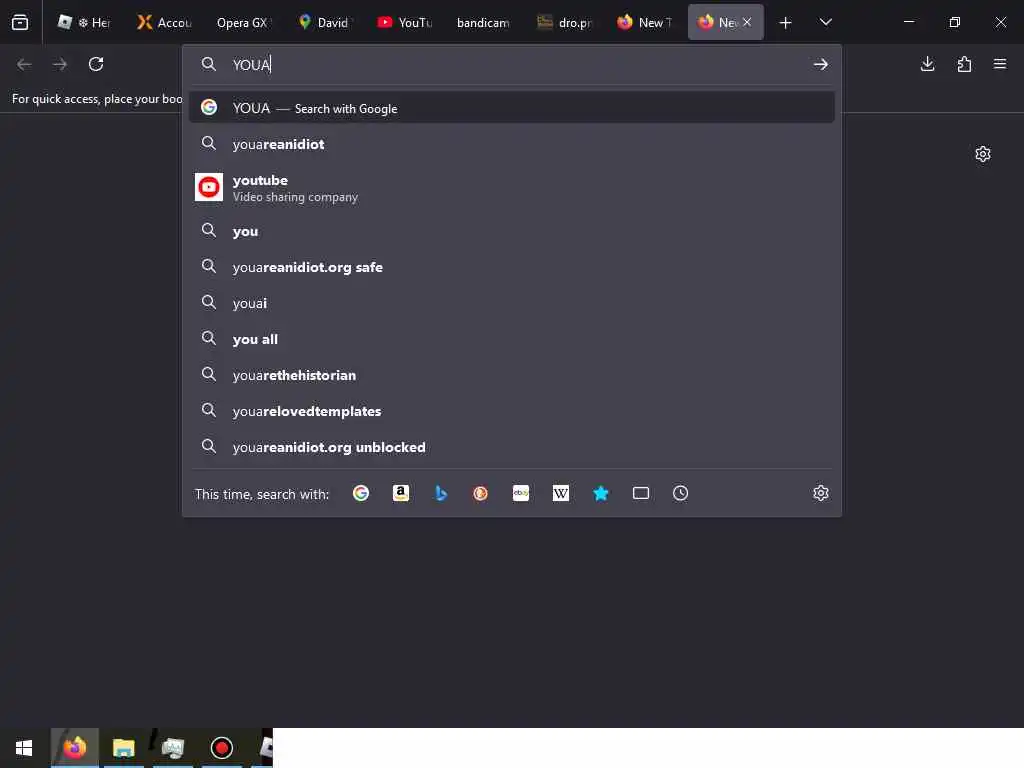Switch to the dro.pr tab
The image size is (1024, 768).
[564, 22]
